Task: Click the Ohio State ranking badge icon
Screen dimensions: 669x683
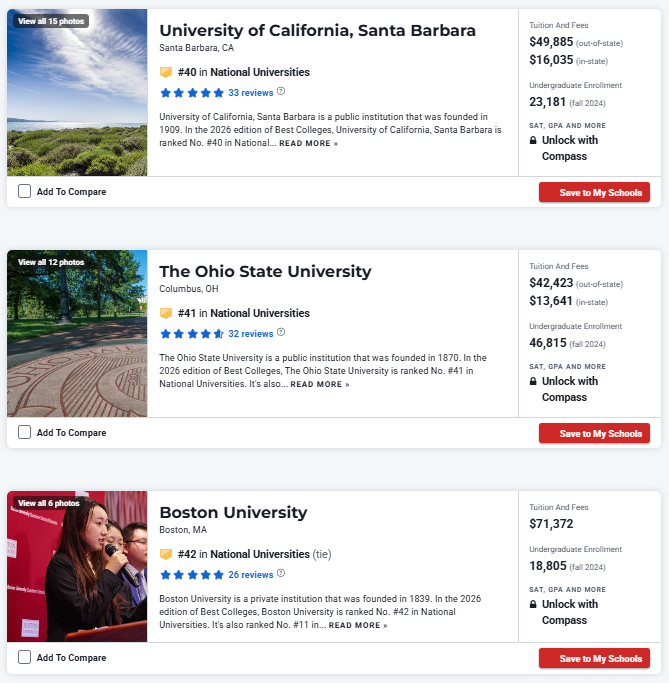Action: tap(166, 313)
